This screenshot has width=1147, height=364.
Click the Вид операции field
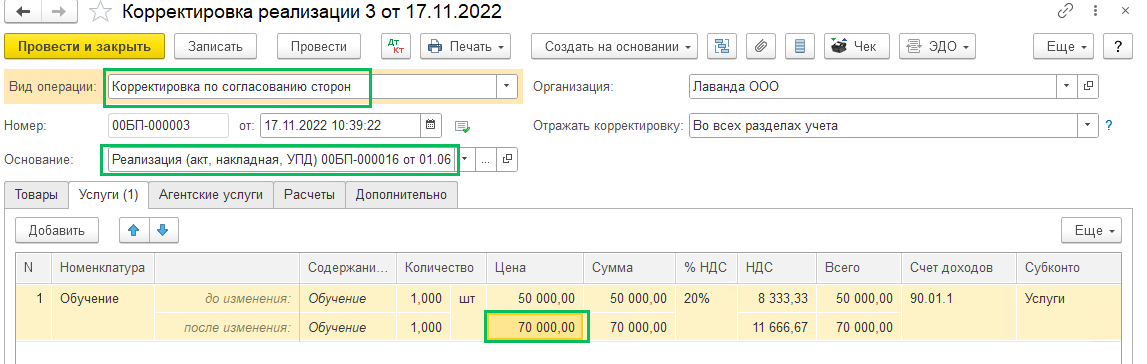coord(302,86)
